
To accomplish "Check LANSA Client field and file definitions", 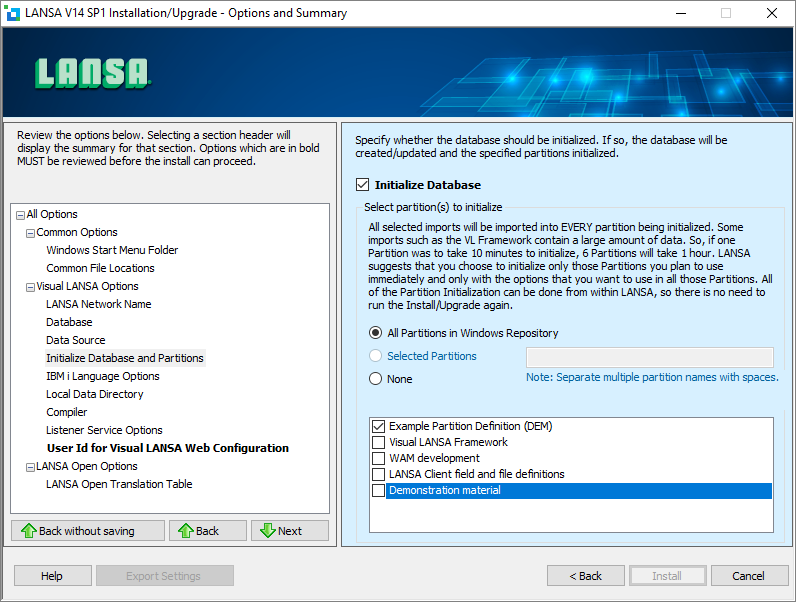I will coord(378,474).
